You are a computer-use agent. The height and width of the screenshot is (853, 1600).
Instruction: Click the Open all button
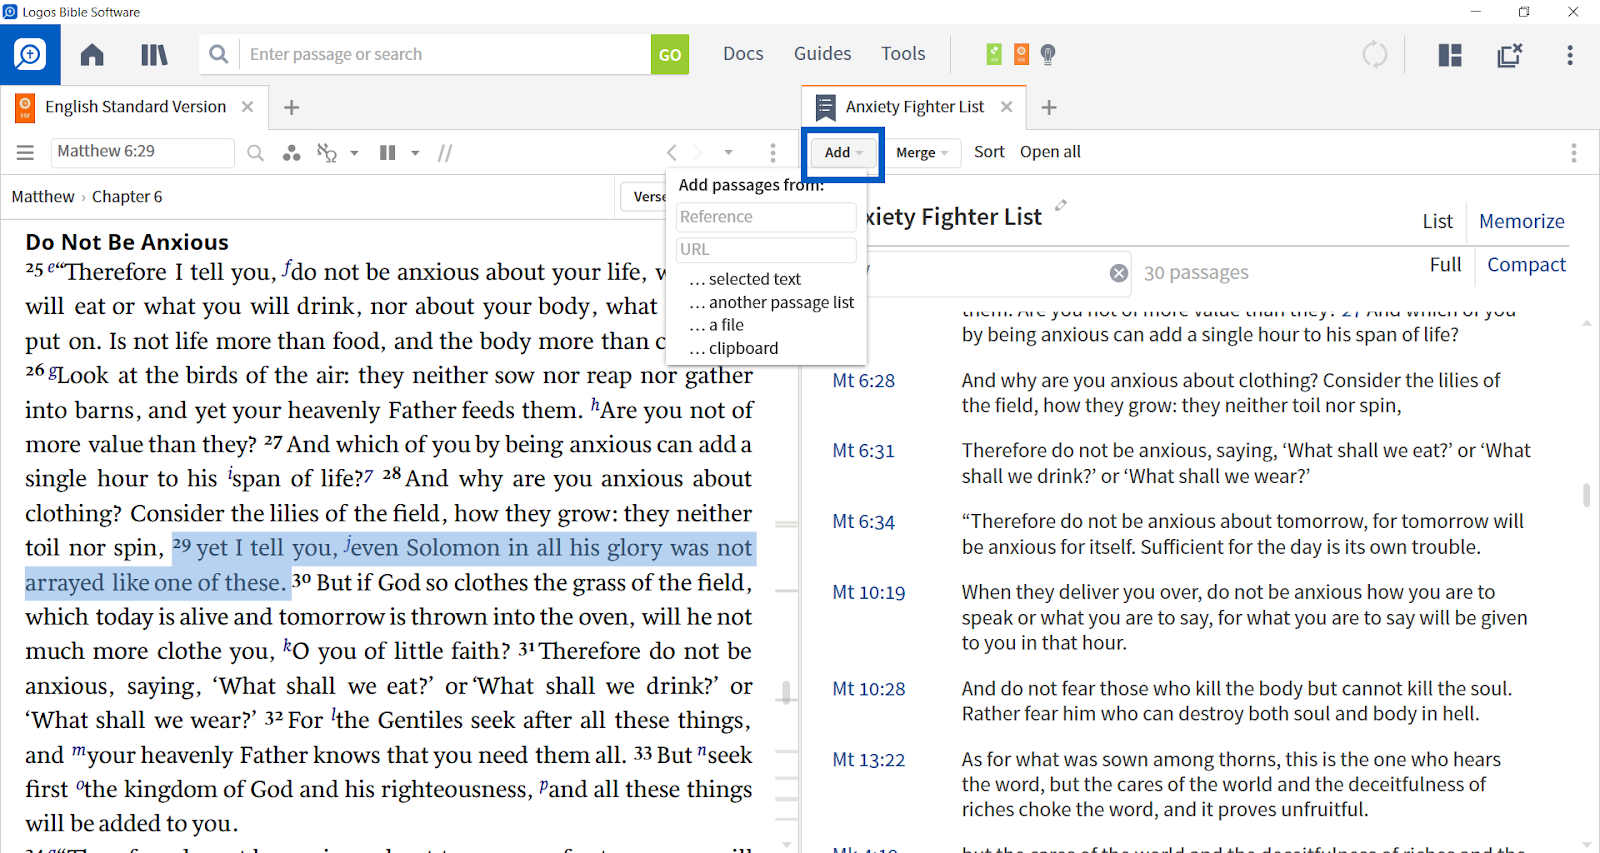click(1050, 152)
